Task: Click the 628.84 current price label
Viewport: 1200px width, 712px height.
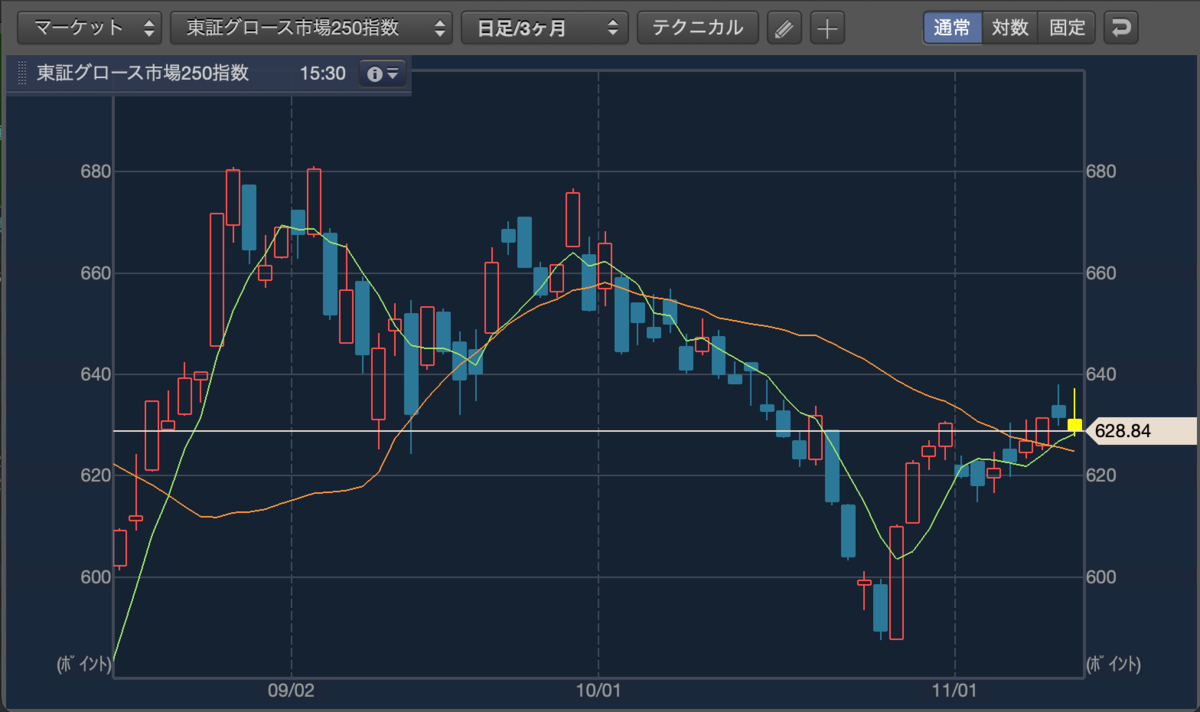Action: pos(1143,431)
